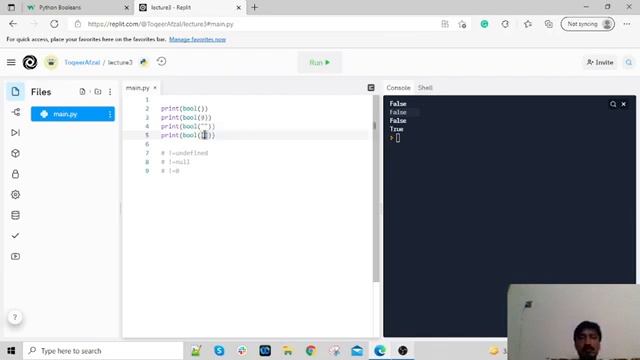
Task: Open the video sidebar icon
Action: [16, 256]
